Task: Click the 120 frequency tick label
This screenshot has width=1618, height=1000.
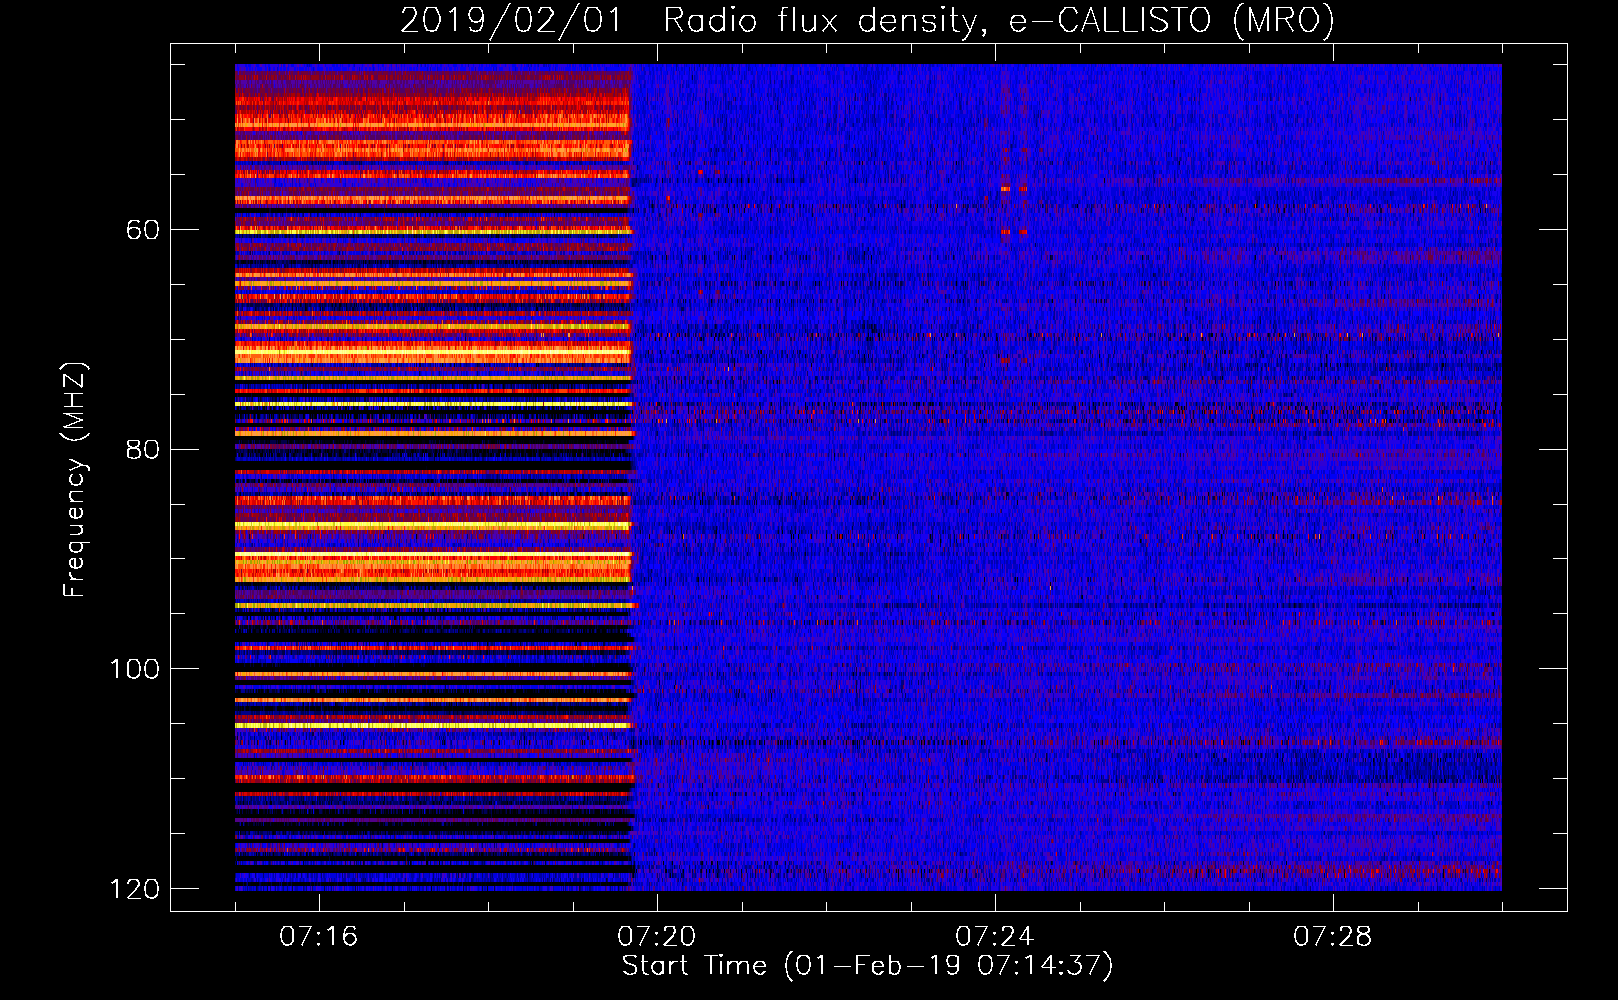Action: (135, 889)
